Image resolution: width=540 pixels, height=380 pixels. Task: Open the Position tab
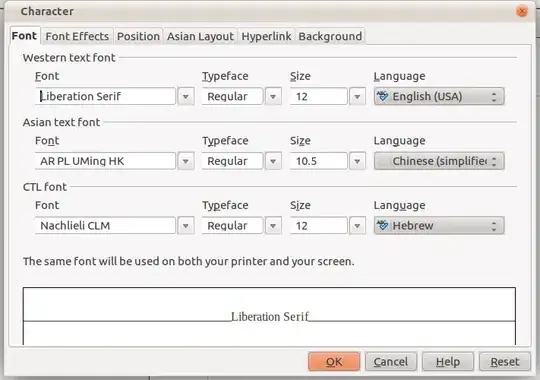pos(138,36)
